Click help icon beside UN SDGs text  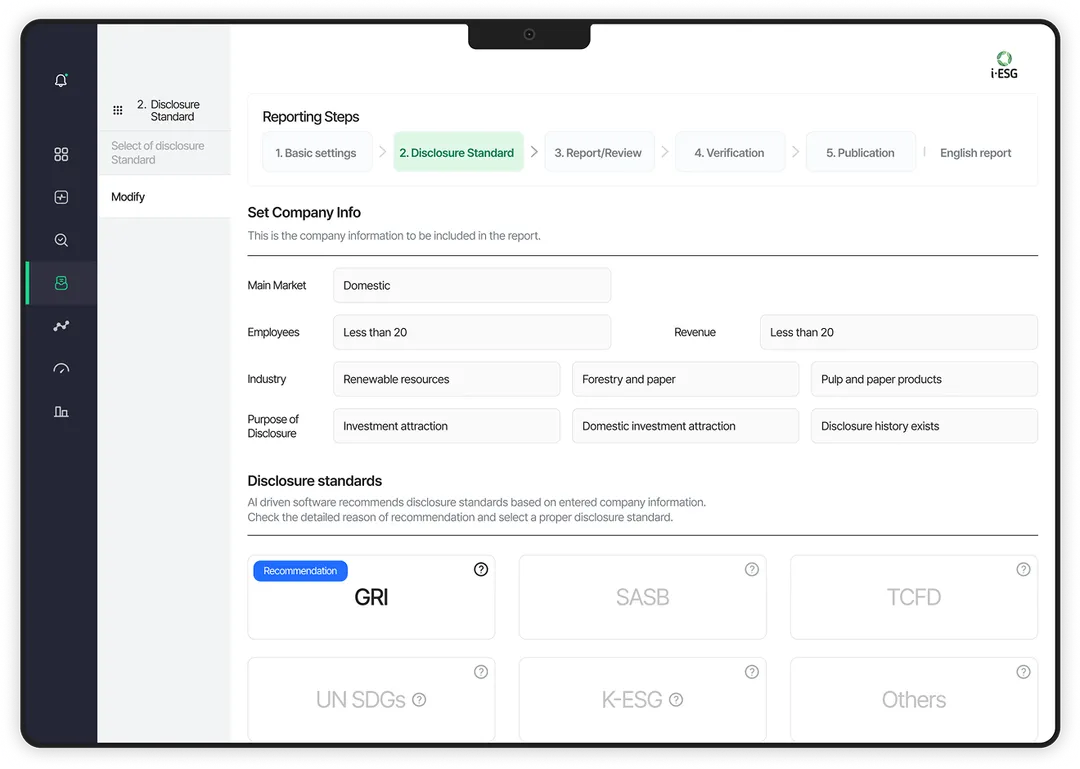(x=419, y=699)
